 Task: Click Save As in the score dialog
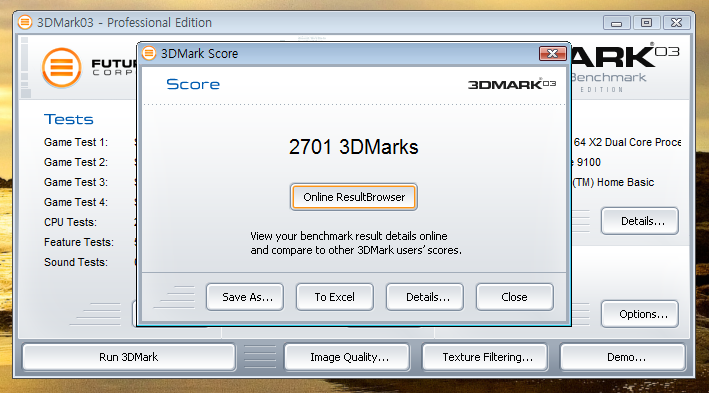[245, 297]
